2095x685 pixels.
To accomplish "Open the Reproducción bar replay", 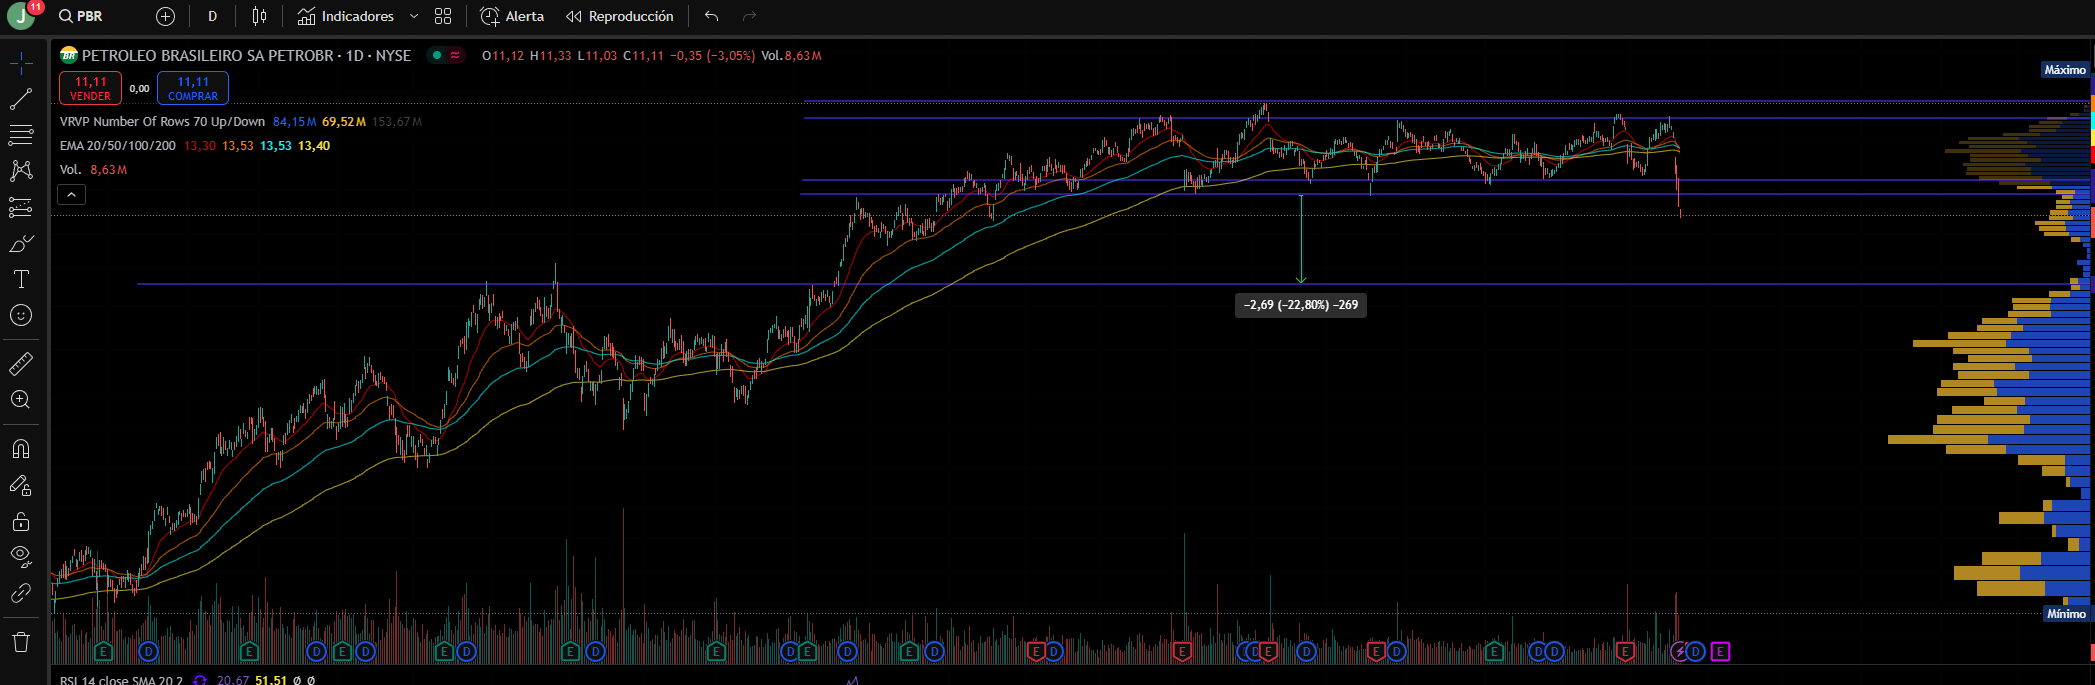I will pyautogui.click(x=620, y=16).
